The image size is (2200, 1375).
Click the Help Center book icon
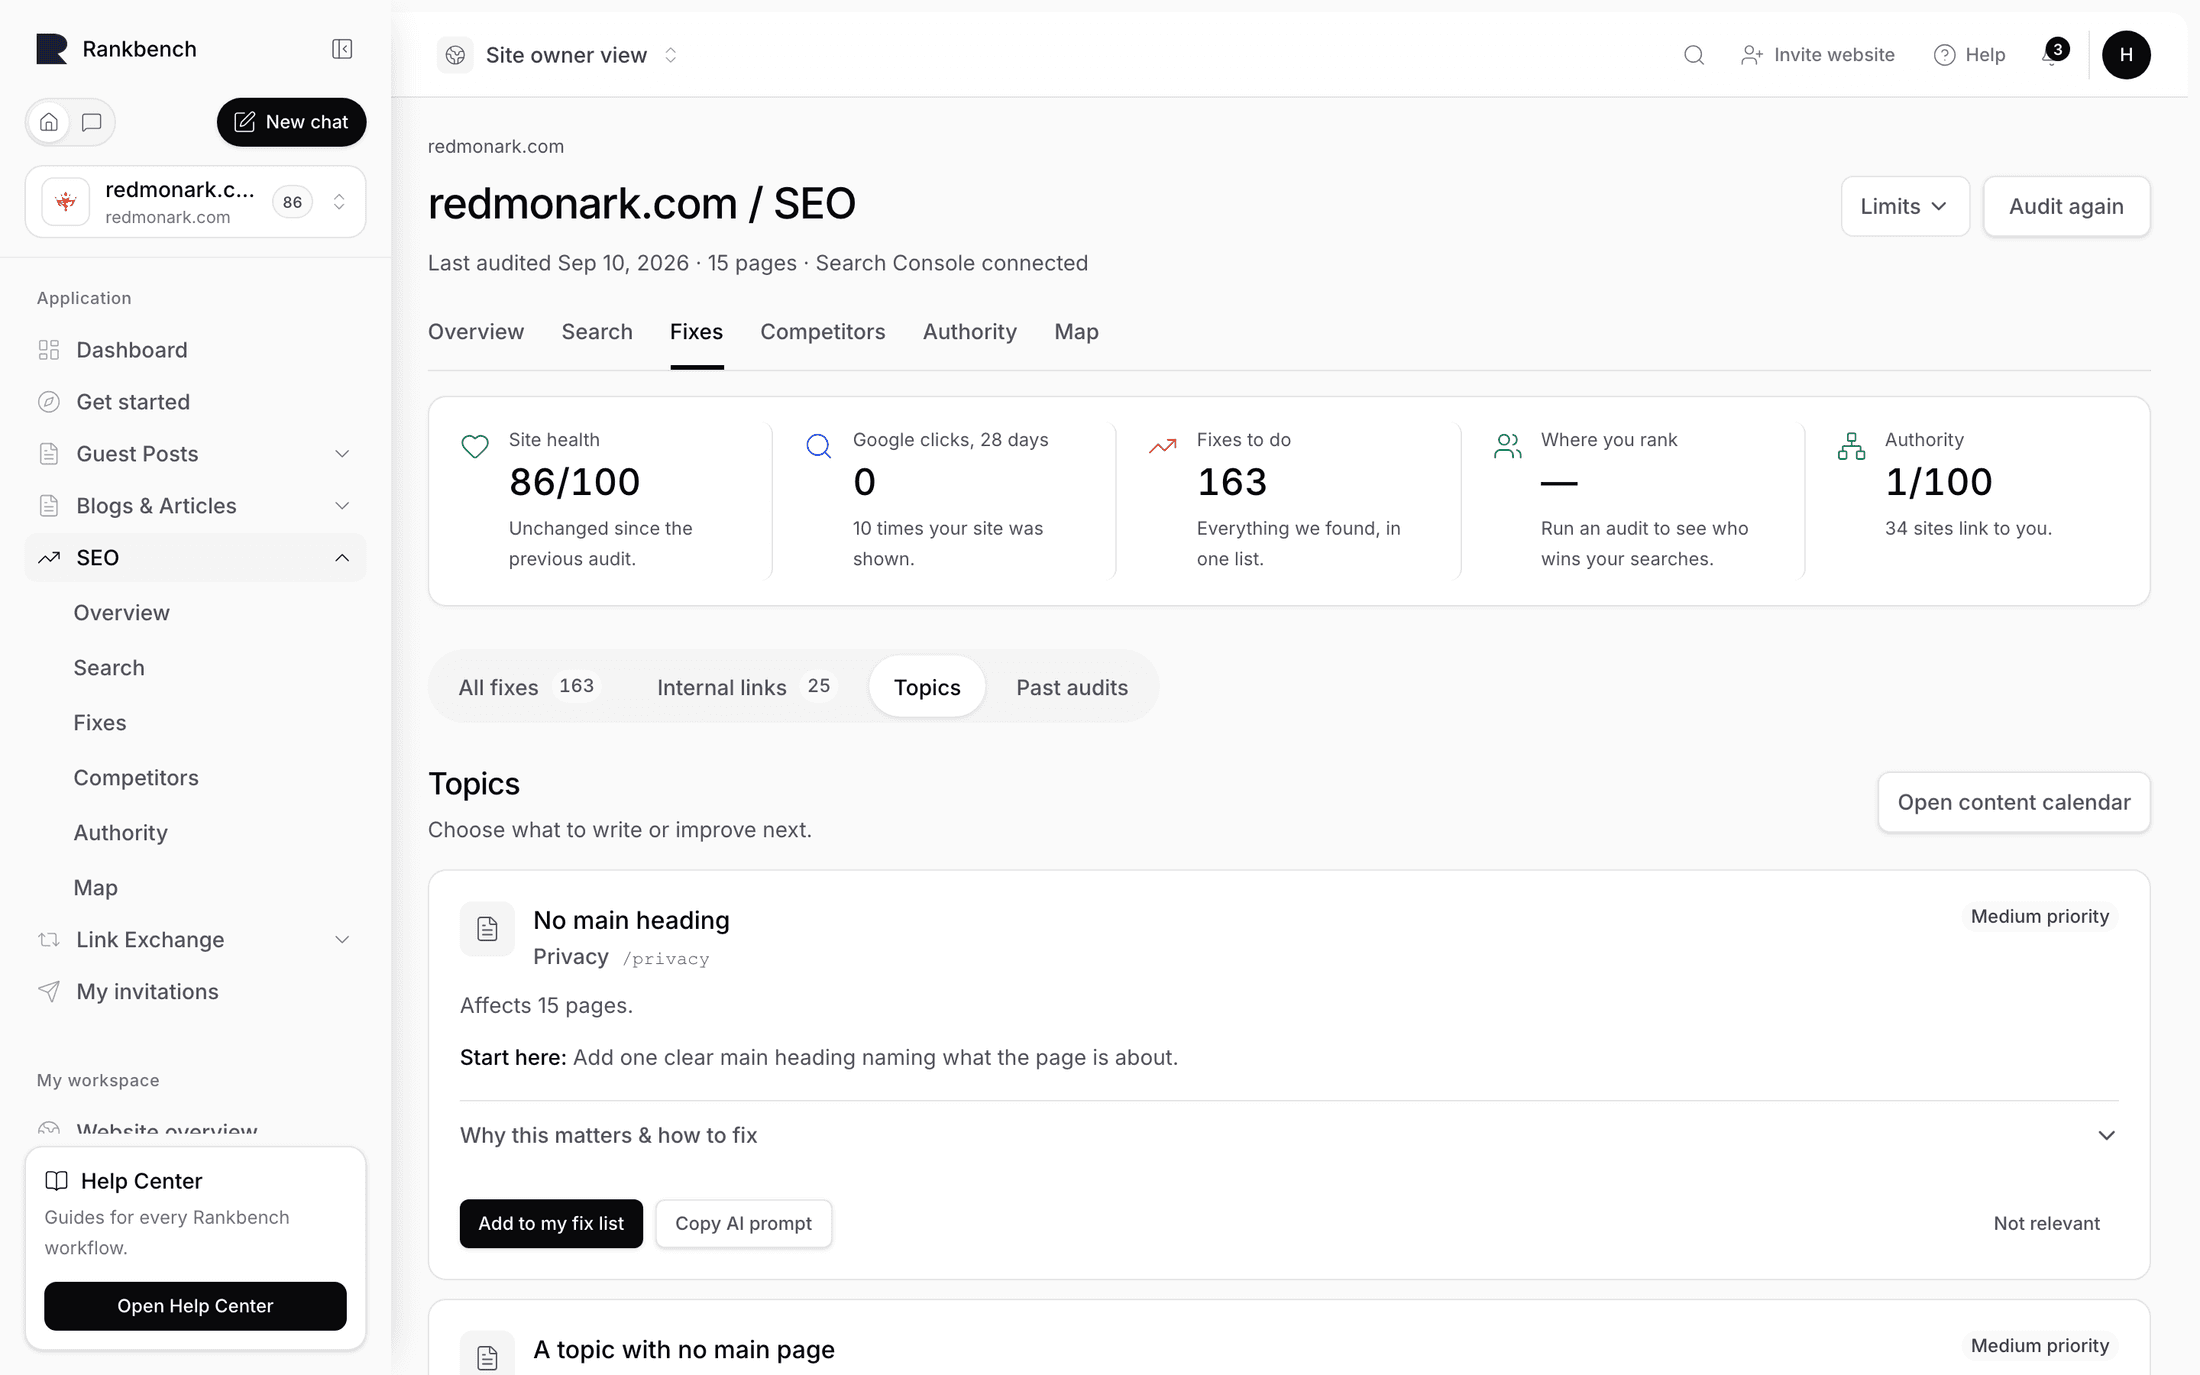pos(57,1181)
